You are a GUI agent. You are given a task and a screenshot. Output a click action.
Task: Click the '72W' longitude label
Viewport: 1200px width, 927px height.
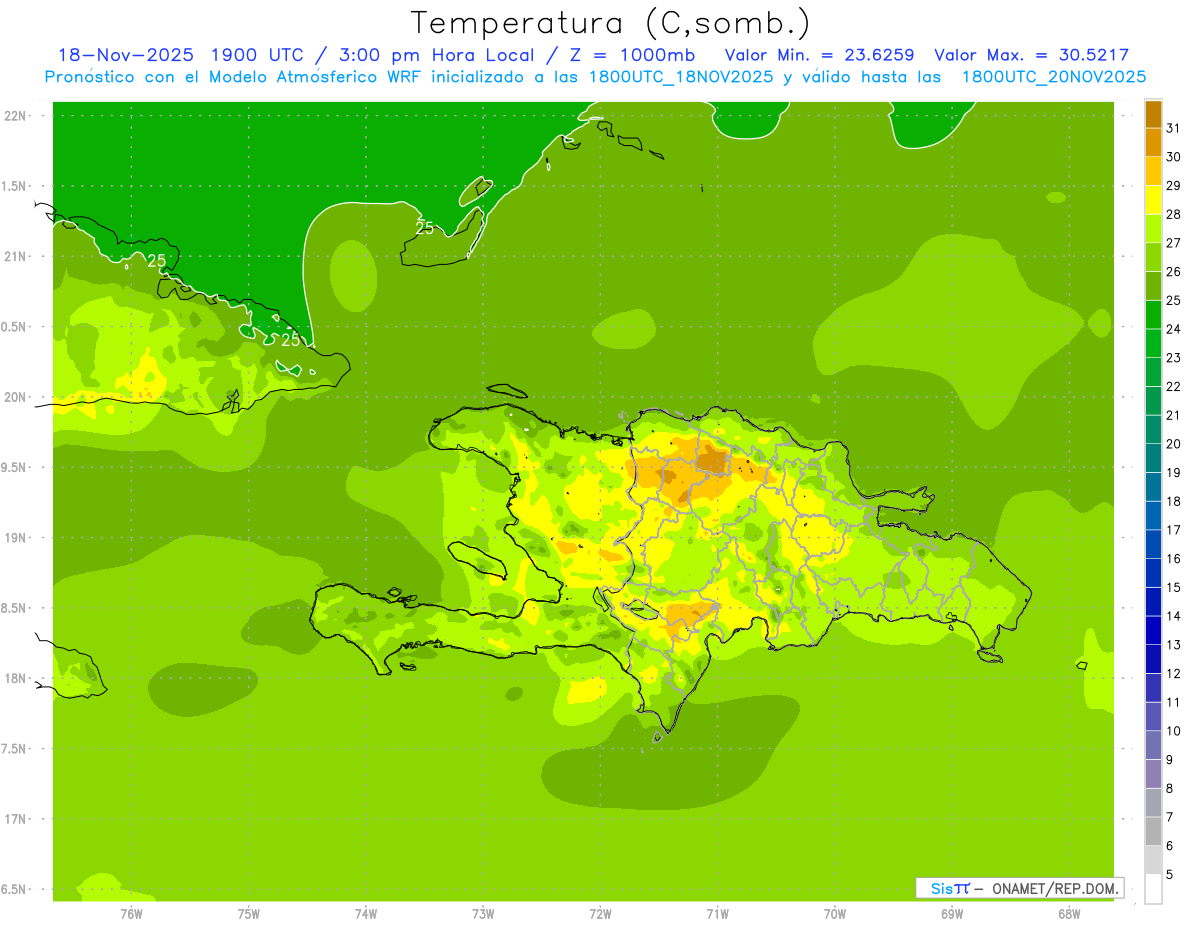601,913
